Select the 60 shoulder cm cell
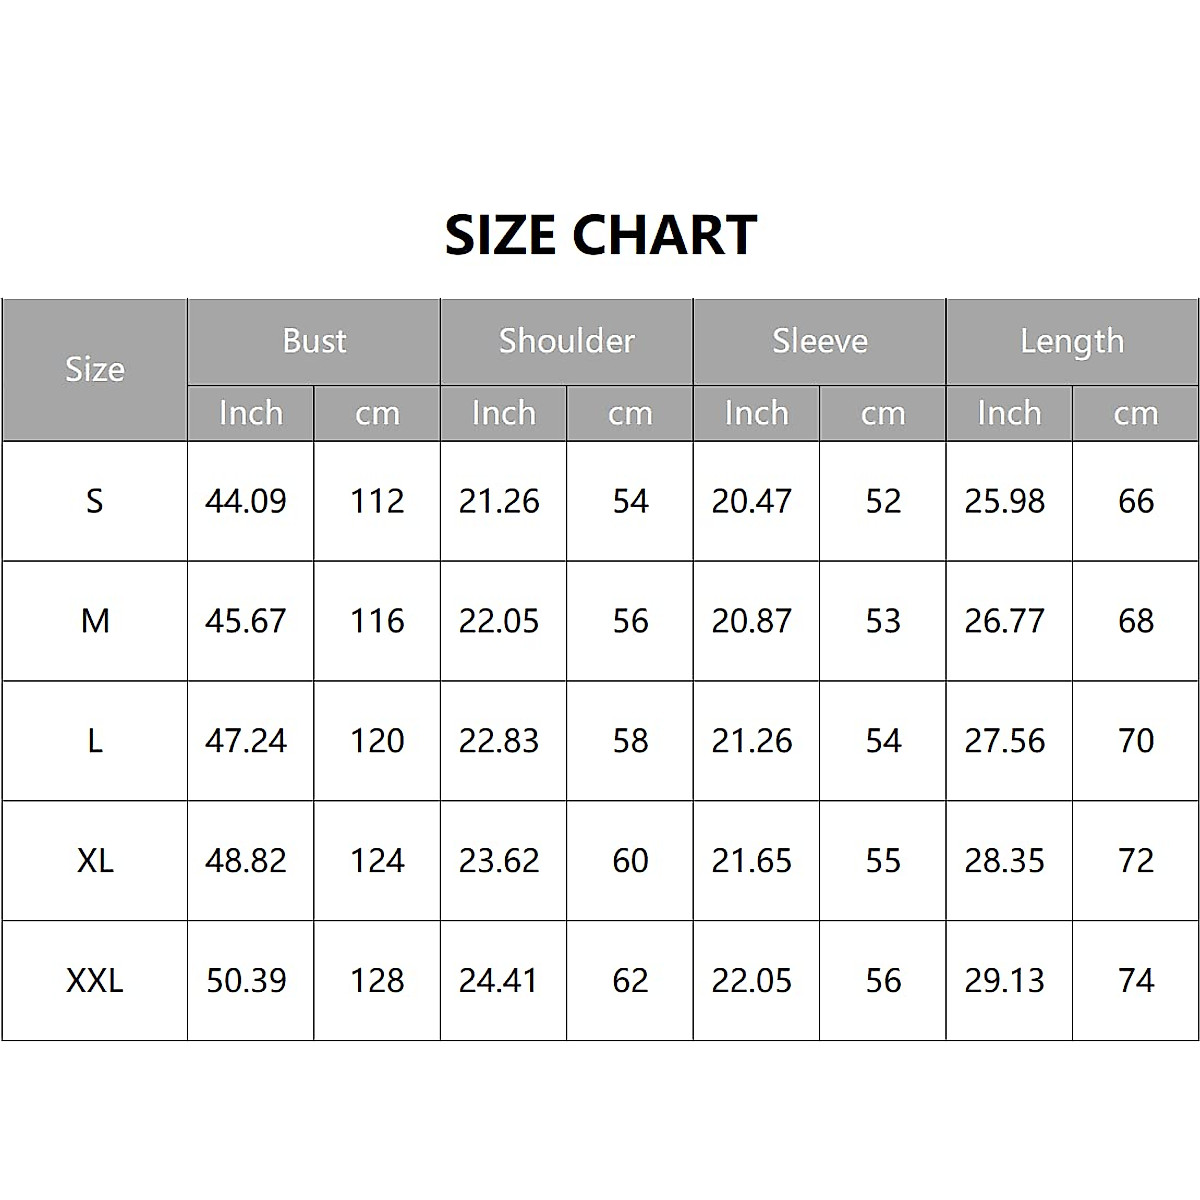Screen dimensions: 1200x1200 630,861
